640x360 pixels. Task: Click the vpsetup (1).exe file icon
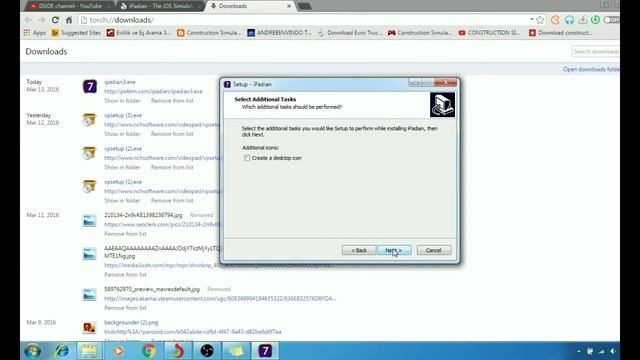(89, 187)
